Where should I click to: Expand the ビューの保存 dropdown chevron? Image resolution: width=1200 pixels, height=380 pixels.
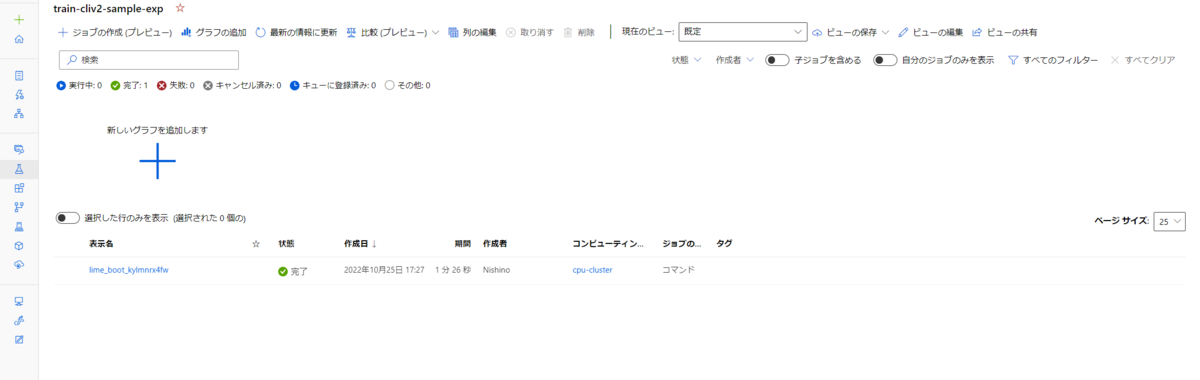point(885,32)
